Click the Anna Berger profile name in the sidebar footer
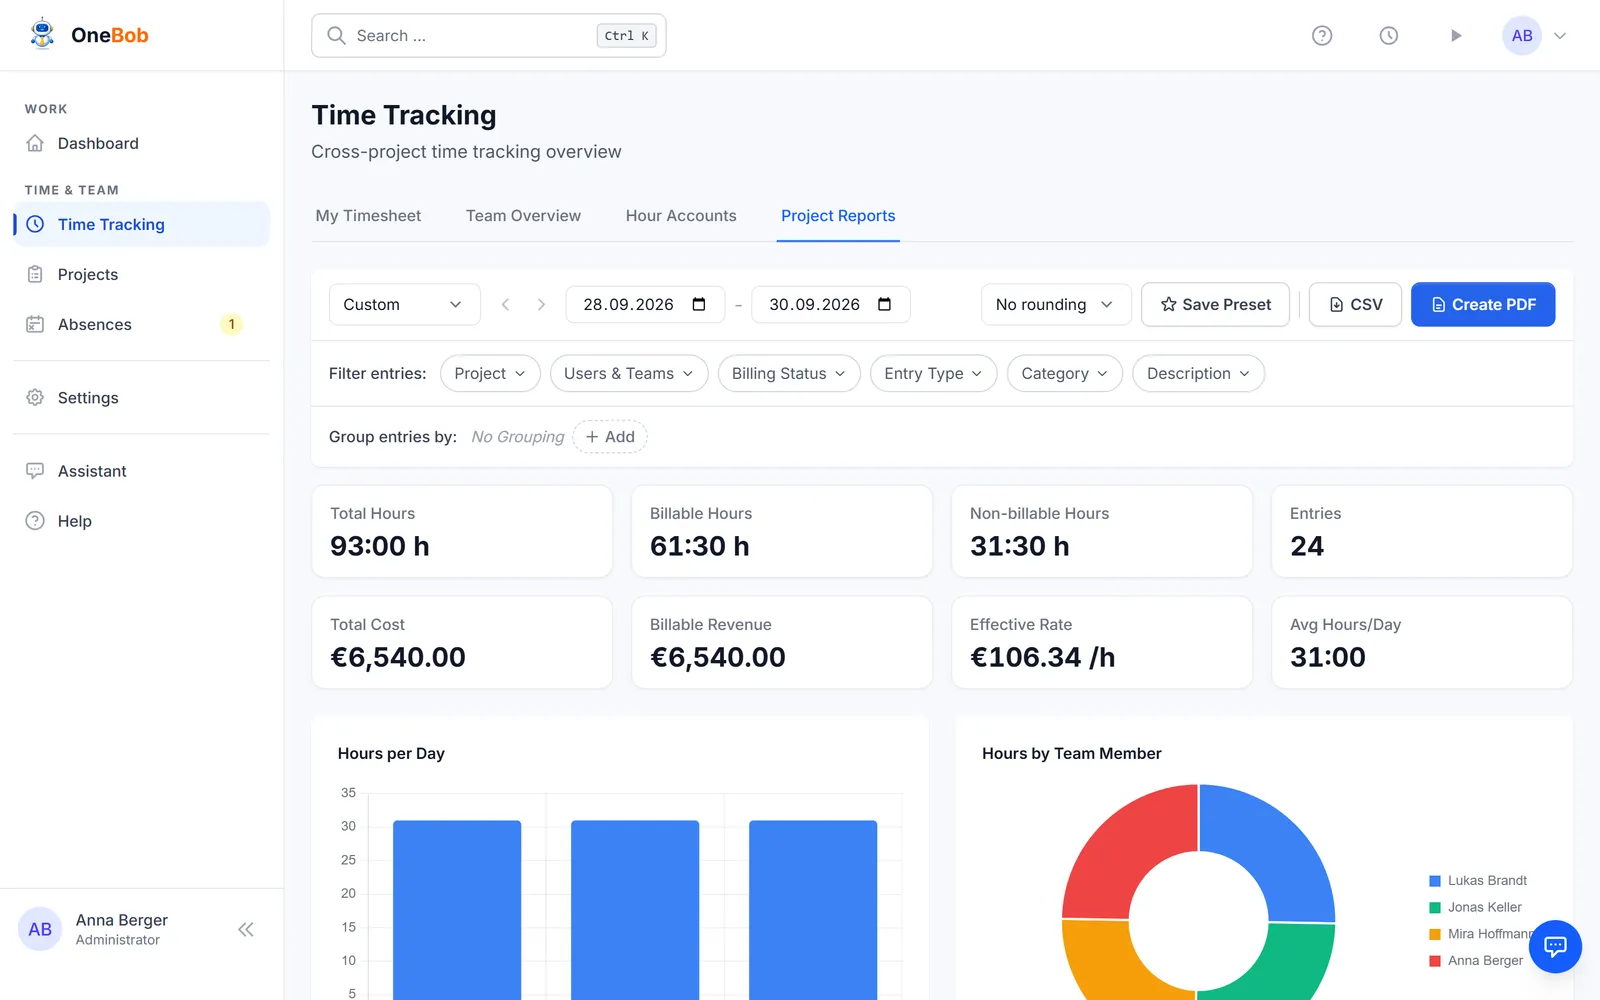This screenshot has height=1000, width=1600. click(x=122, y=920)
